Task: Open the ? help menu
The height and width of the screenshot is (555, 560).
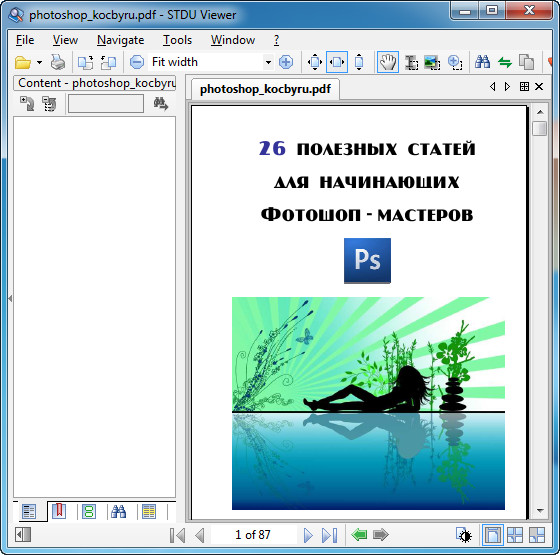Action: click(x=276, y=40)
